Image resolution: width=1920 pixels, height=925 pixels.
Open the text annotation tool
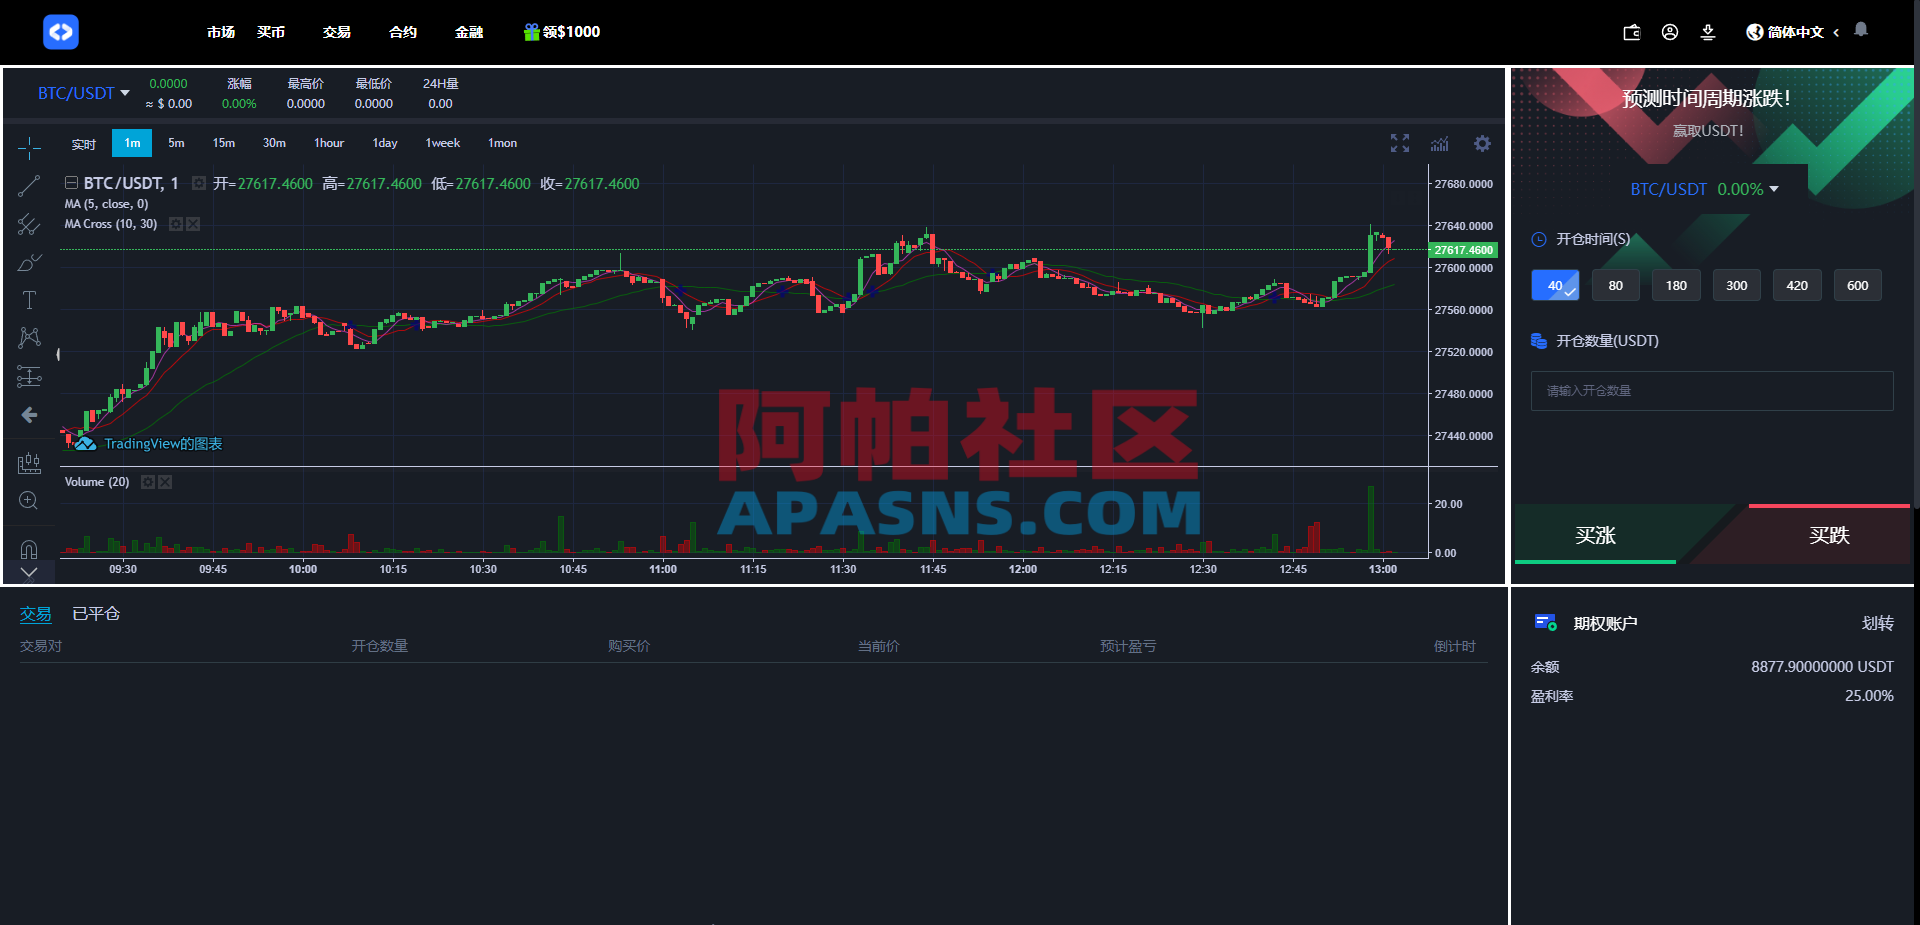pyautogui.click(x=29, y=299)
